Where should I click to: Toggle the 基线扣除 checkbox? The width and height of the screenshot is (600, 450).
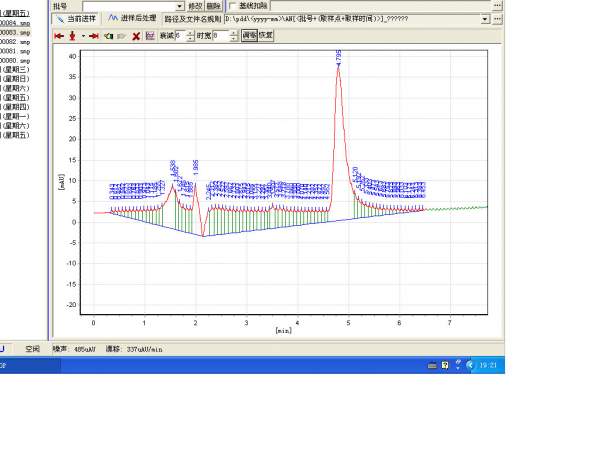[x=233, y=6]
